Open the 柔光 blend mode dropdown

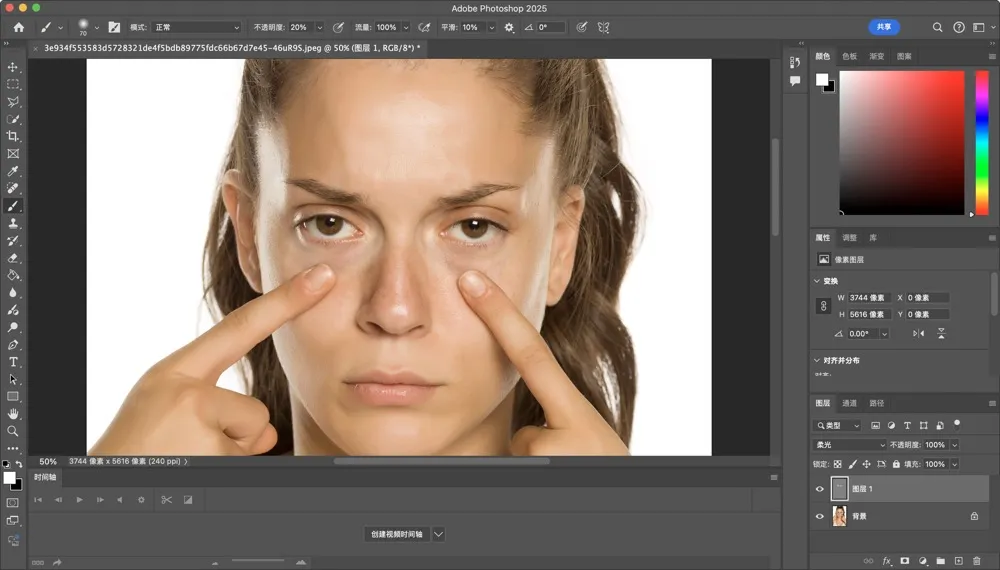(850, 445)
